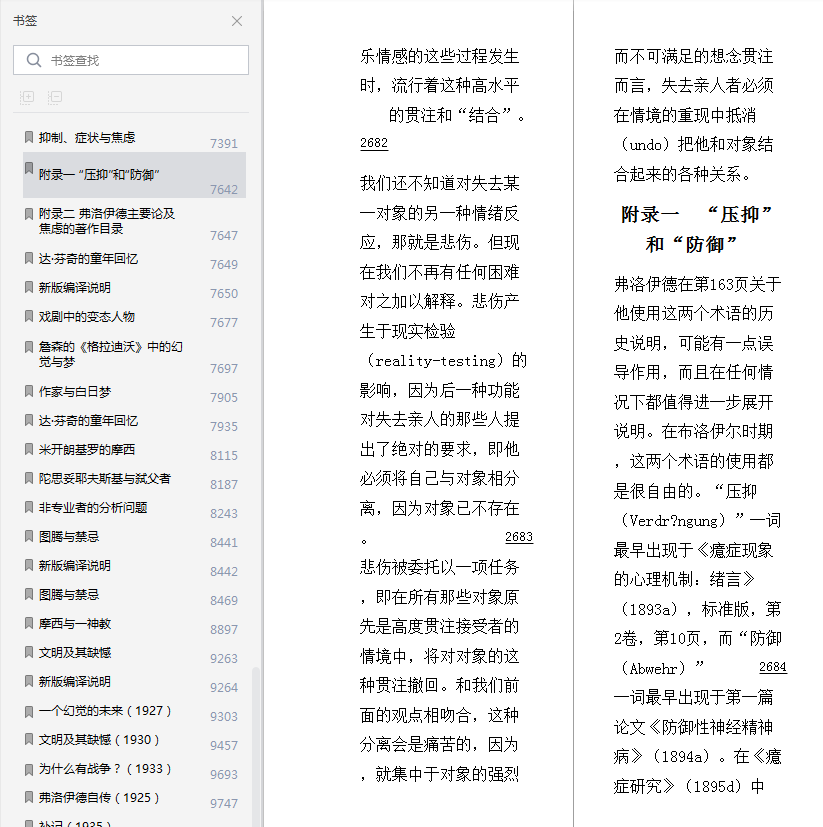Image resolution: width=823 pixels, height=827 pixels.
Task: Click bookmark icon beside 作家与白日梦
Action: coord(29,391)
